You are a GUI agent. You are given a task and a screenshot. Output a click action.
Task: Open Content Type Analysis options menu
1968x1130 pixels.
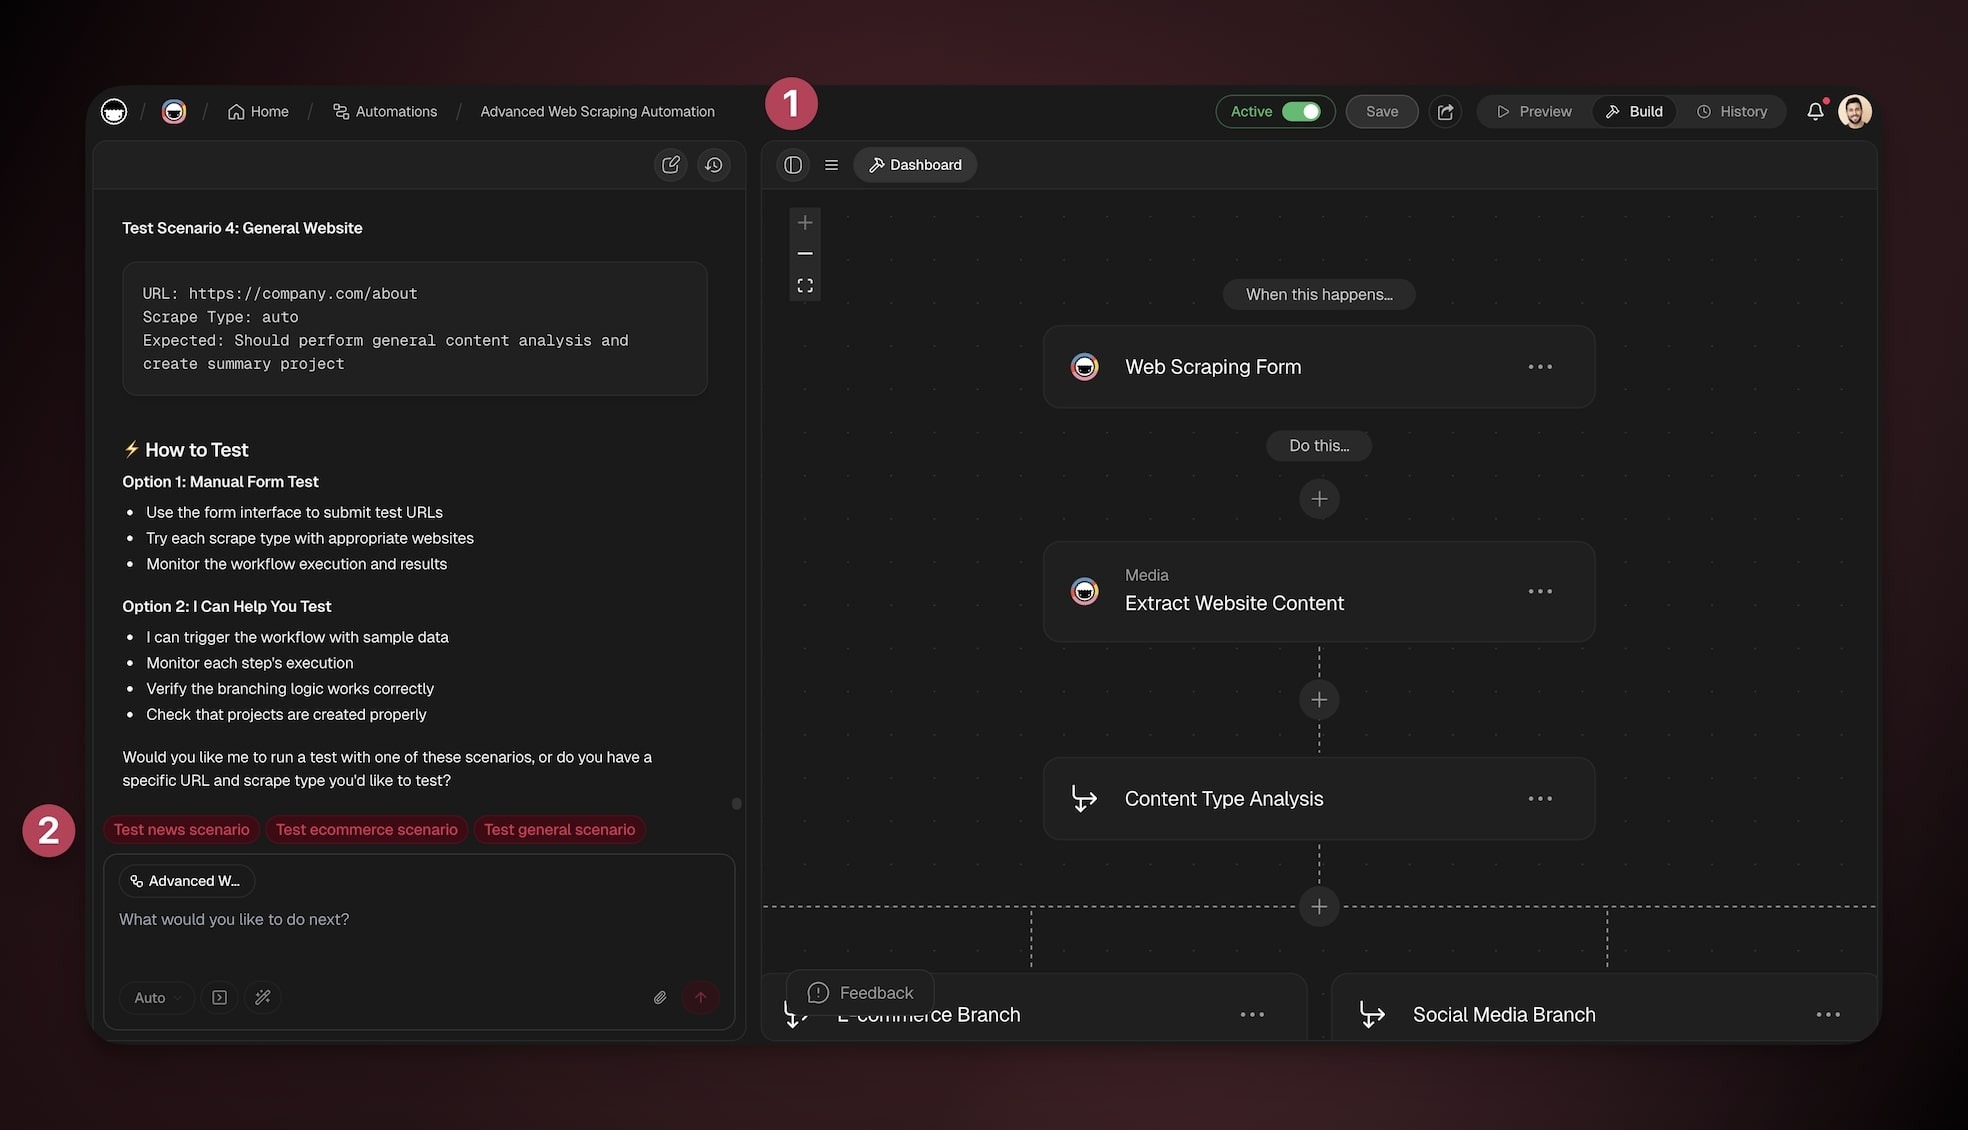click(x=1540, y=799)
